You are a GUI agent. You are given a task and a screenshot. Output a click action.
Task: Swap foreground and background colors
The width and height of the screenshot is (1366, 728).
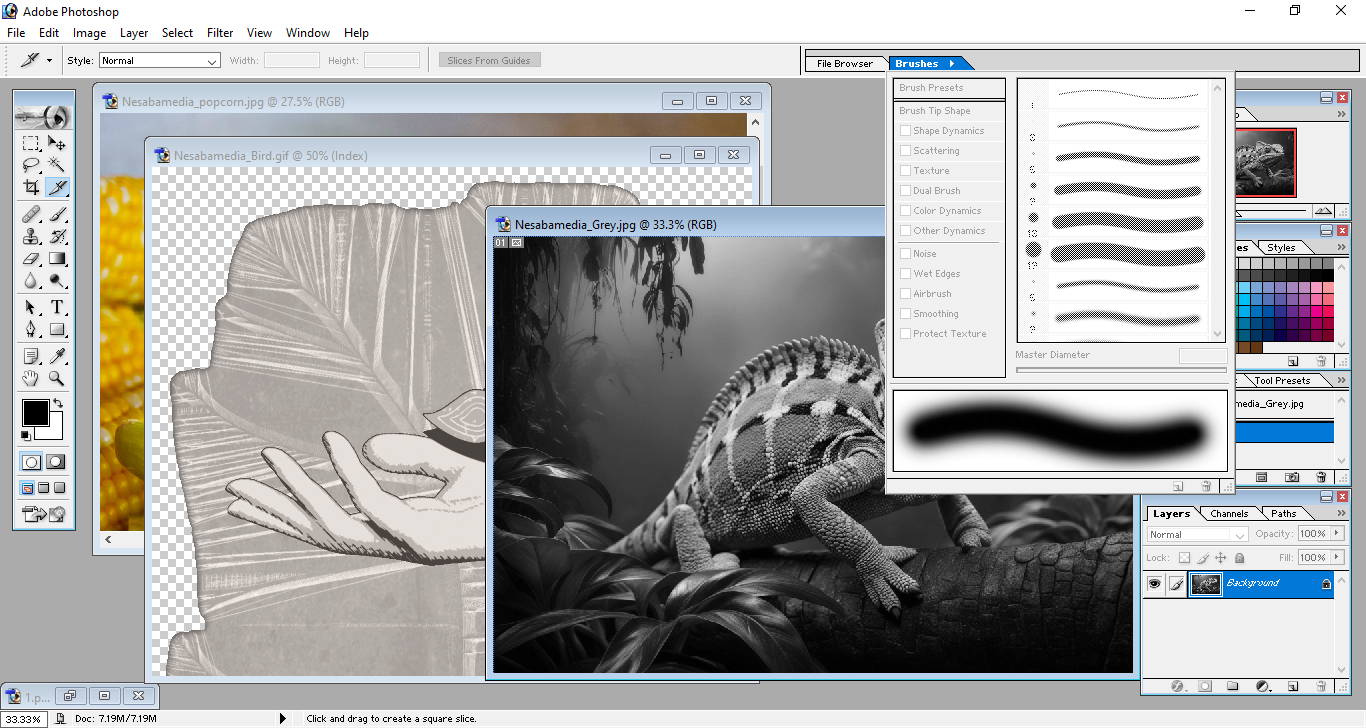[x=57, y=404]
